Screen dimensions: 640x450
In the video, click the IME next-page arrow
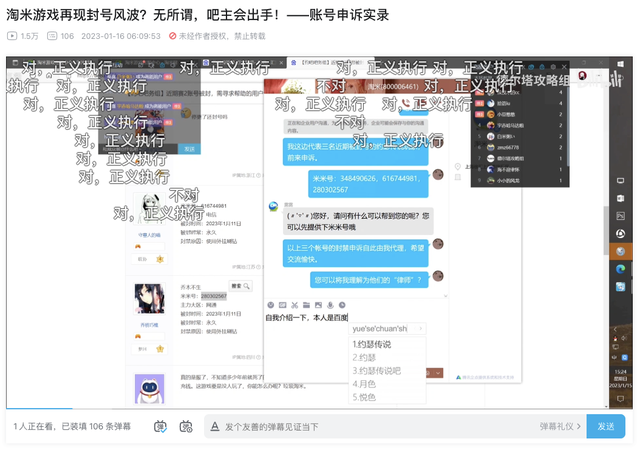pos(421,328)
